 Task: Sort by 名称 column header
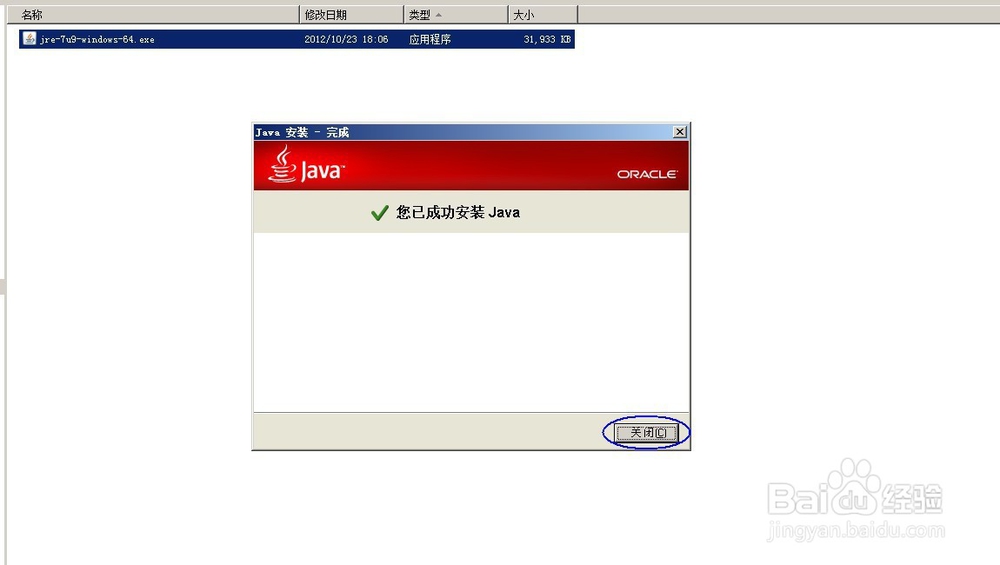pos(153,15)
